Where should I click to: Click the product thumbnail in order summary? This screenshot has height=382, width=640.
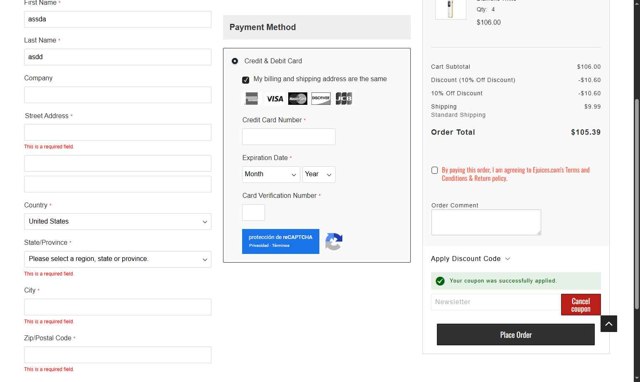(x=450, y=9)
